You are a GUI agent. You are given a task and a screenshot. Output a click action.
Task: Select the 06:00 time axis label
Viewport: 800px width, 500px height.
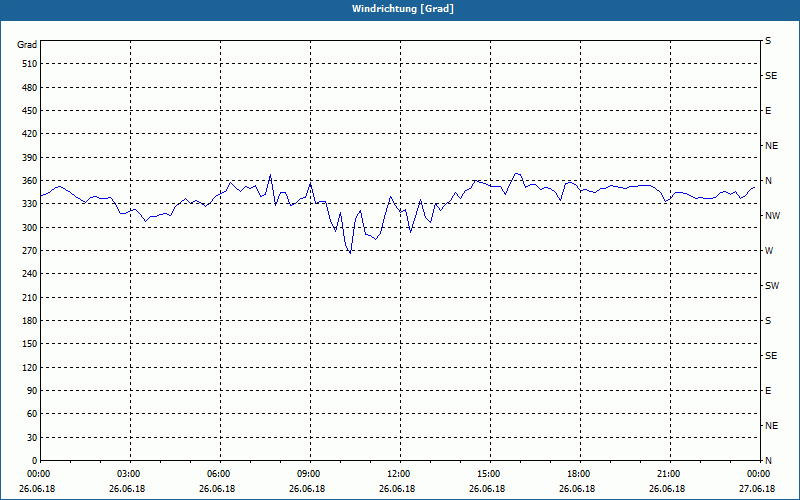click(x=219, y=474)
